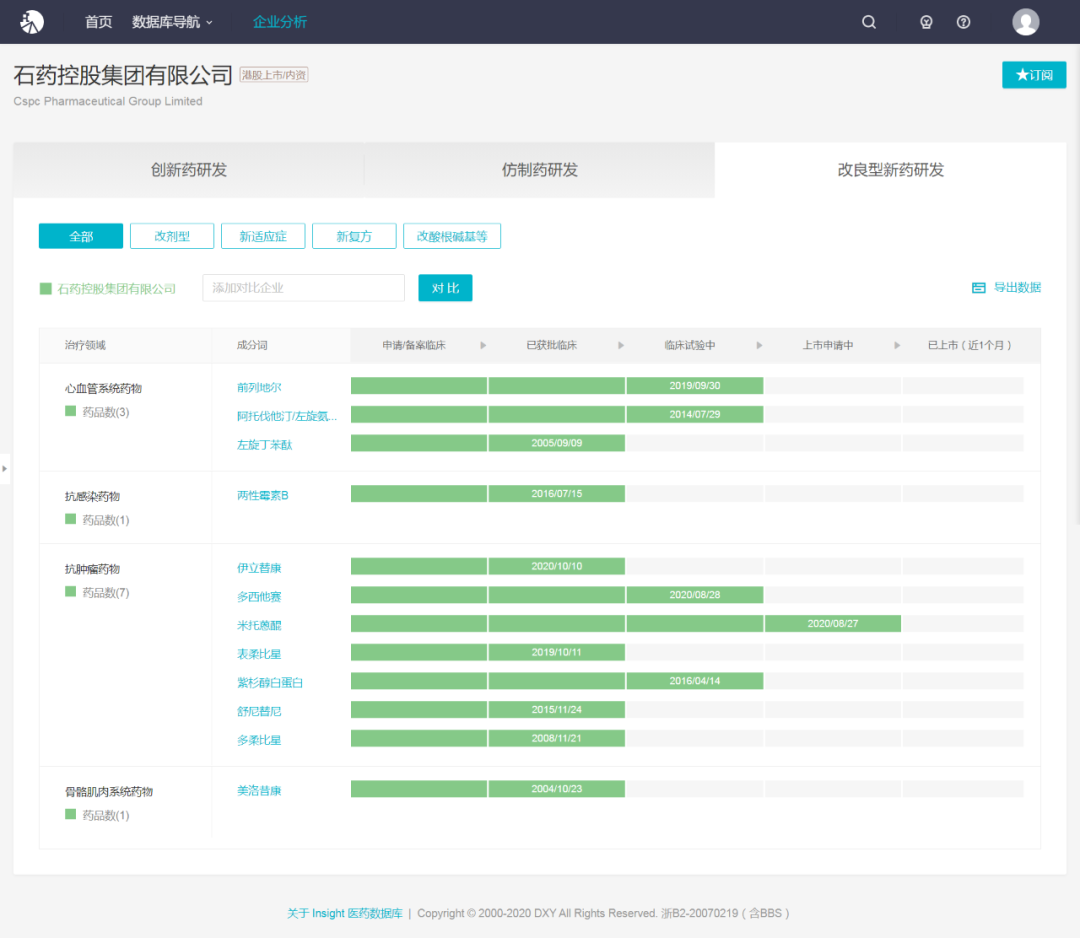Click the 2016/07/15 progress bar segment
Screen dimensions: 1080x938
click(557, 494)
